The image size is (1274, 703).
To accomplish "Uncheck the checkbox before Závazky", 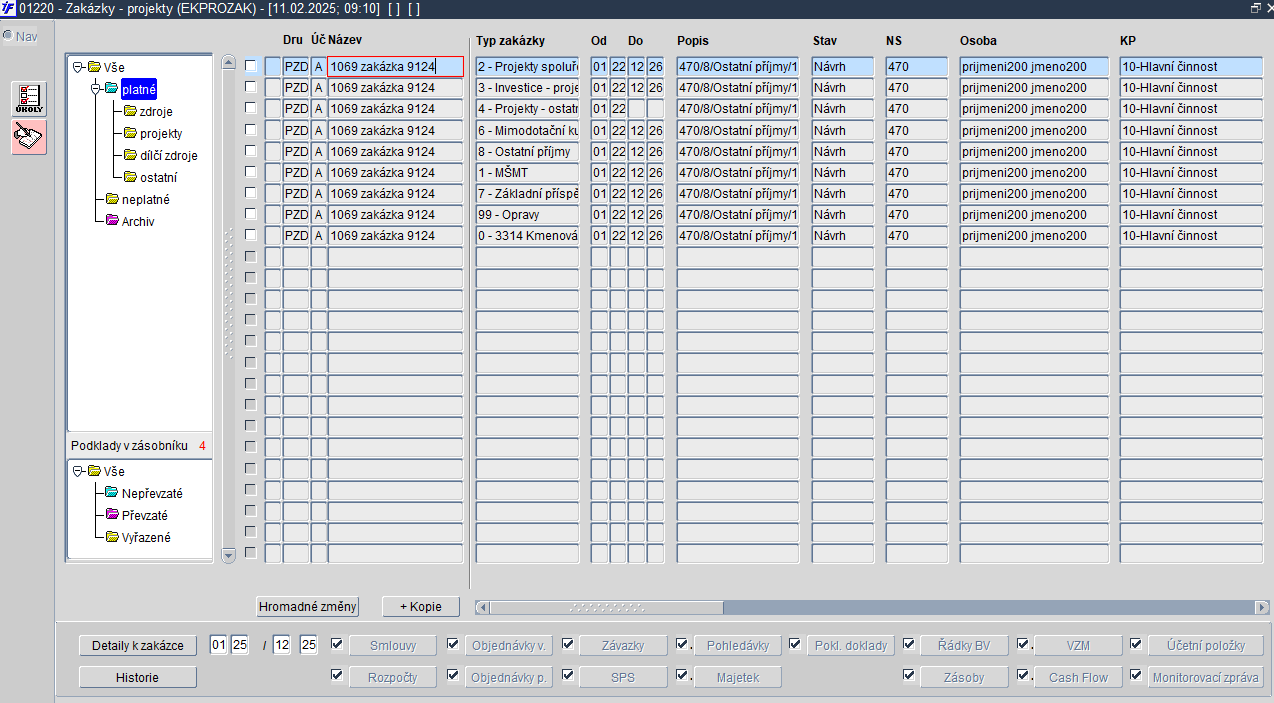I will point(568,643).
